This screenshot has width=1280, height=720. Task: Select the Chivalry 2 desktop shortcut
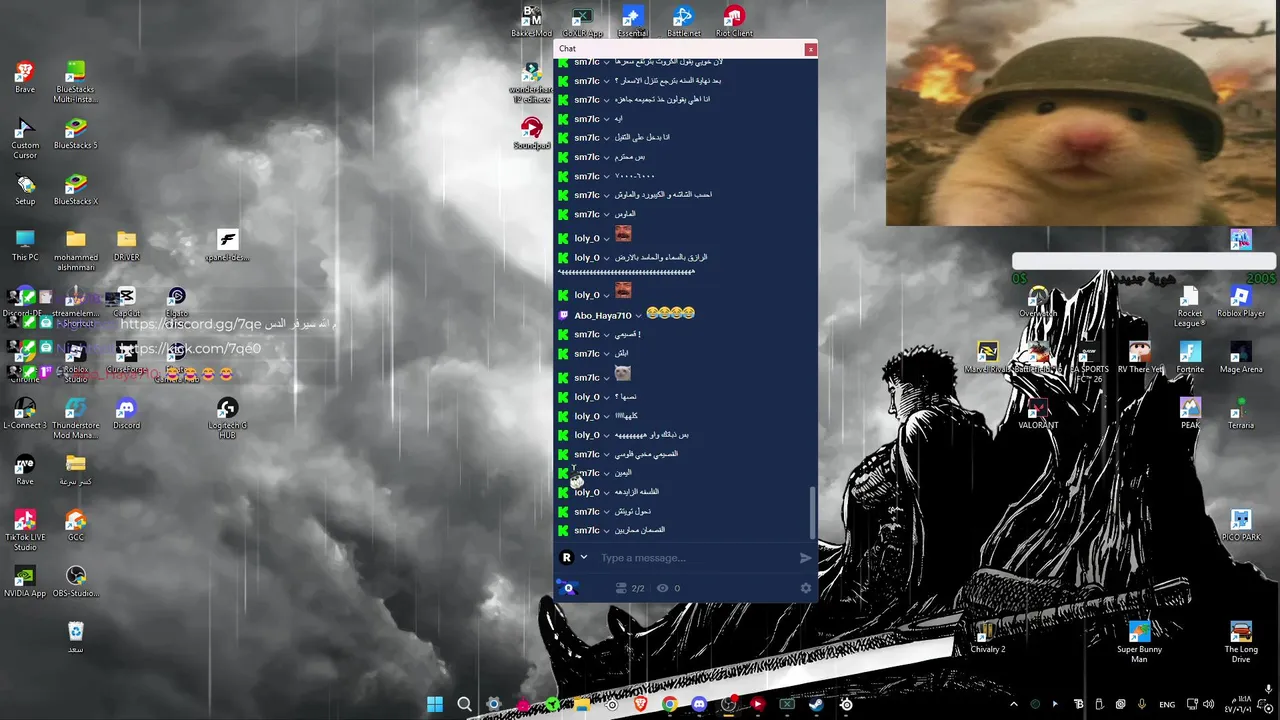pos(987,637)
